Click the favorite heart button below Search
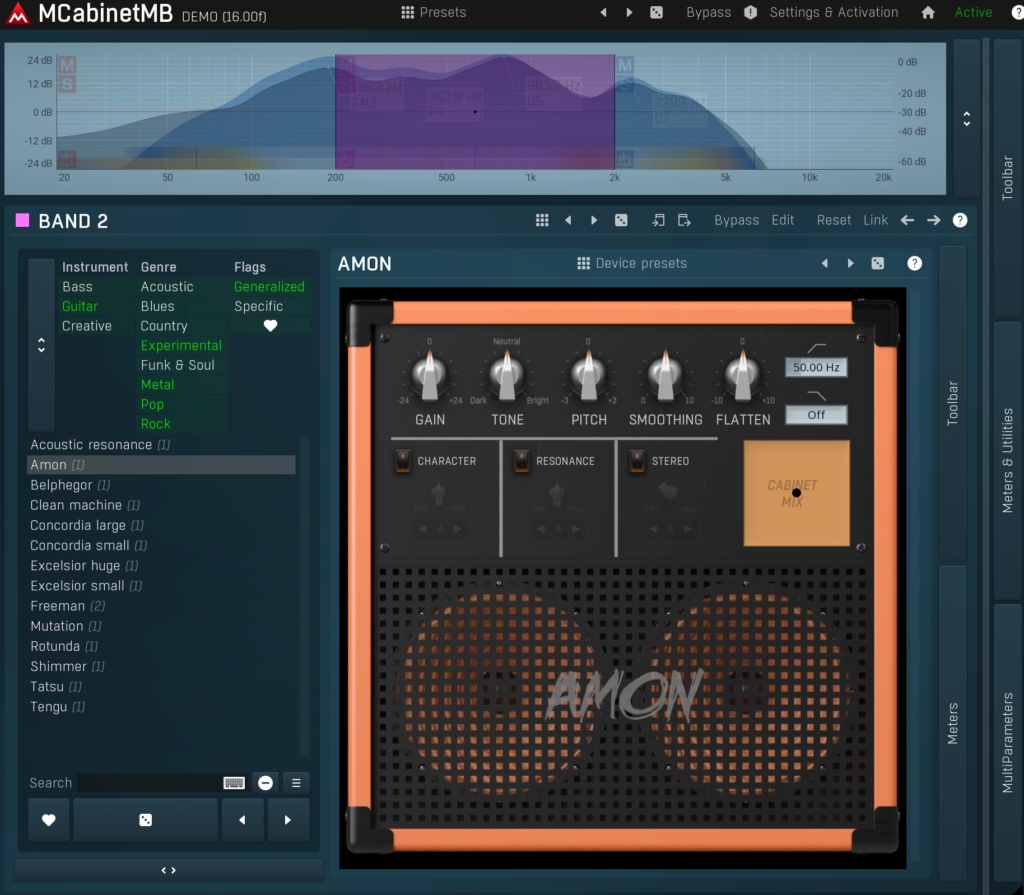 (x=48, y=820)
